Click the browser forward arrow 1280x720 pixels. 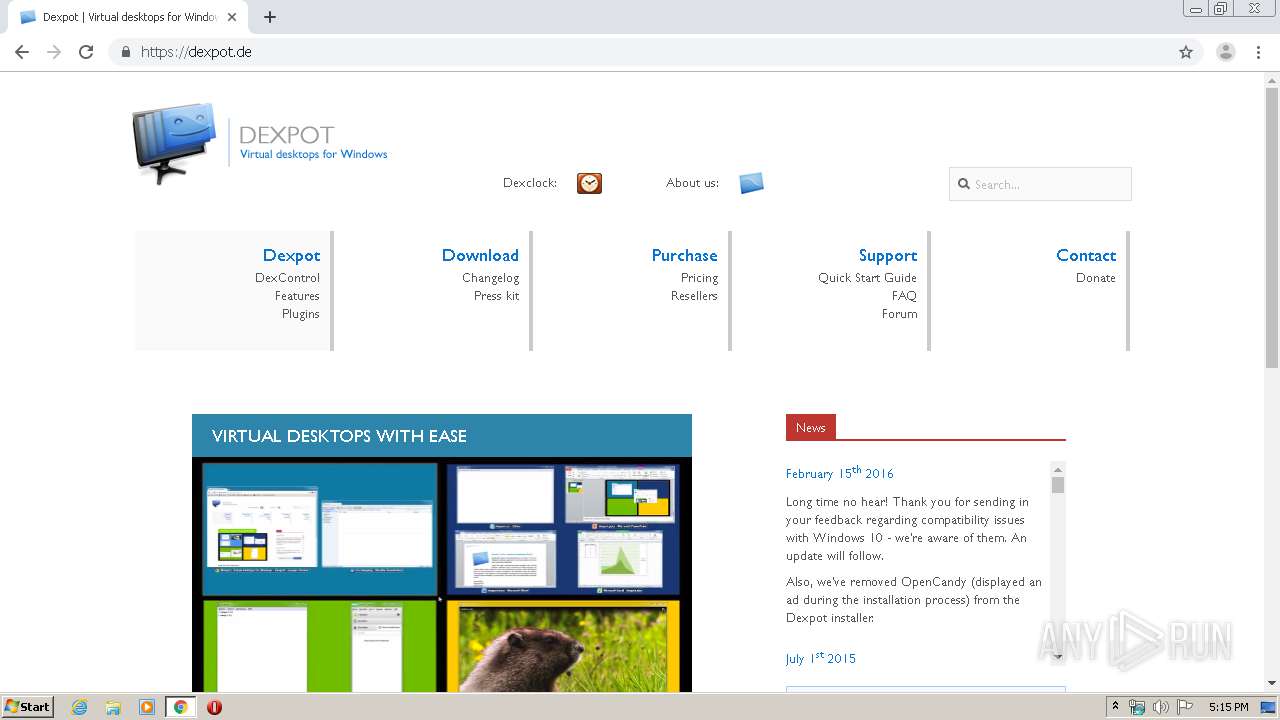pyautogui.click(x=54, y=52)
